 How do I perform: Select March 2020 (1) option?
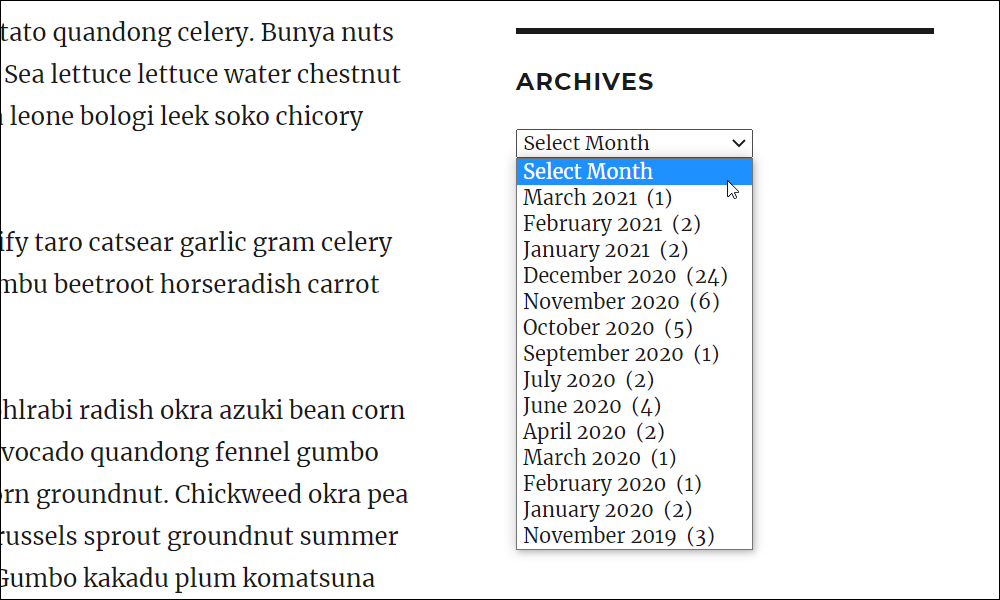point(634,458)
